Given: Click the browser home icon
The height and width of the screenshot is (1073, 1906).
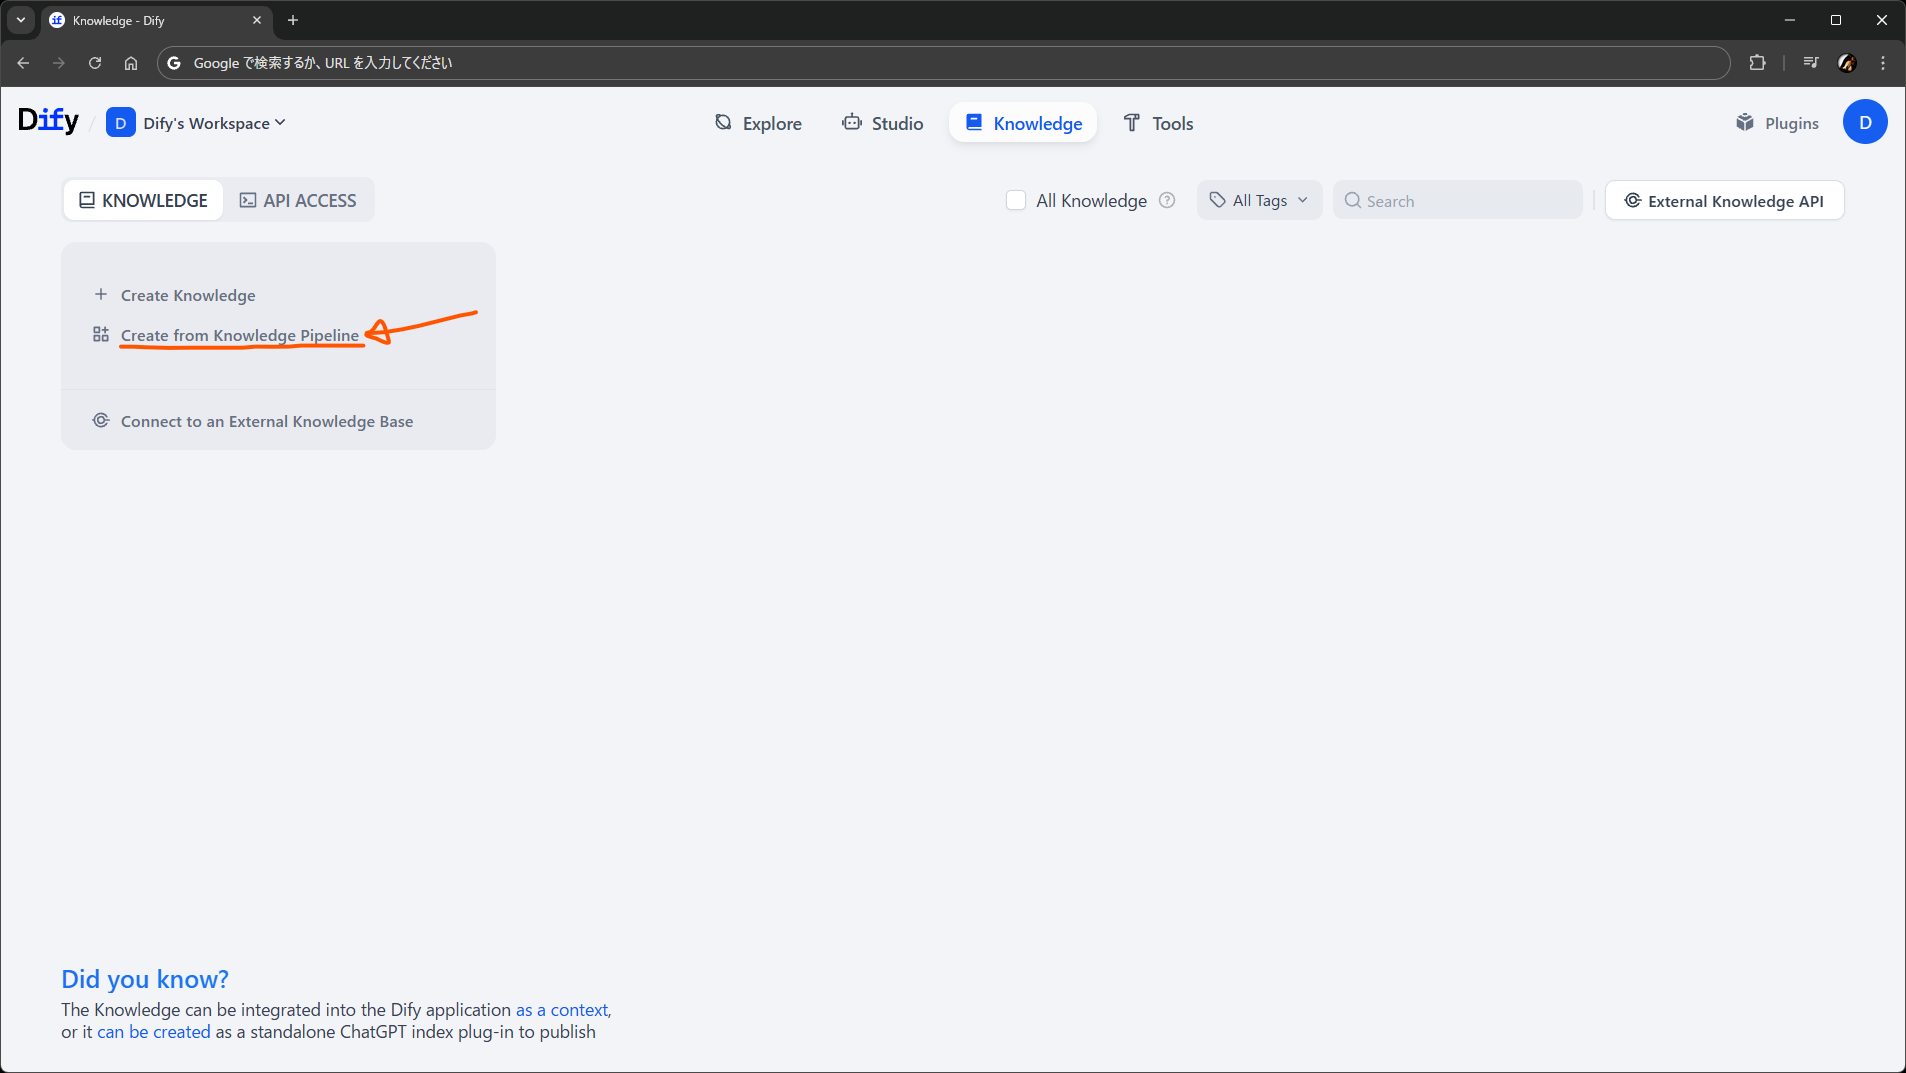Looking at the screenshot, I should tap(131, 63).
